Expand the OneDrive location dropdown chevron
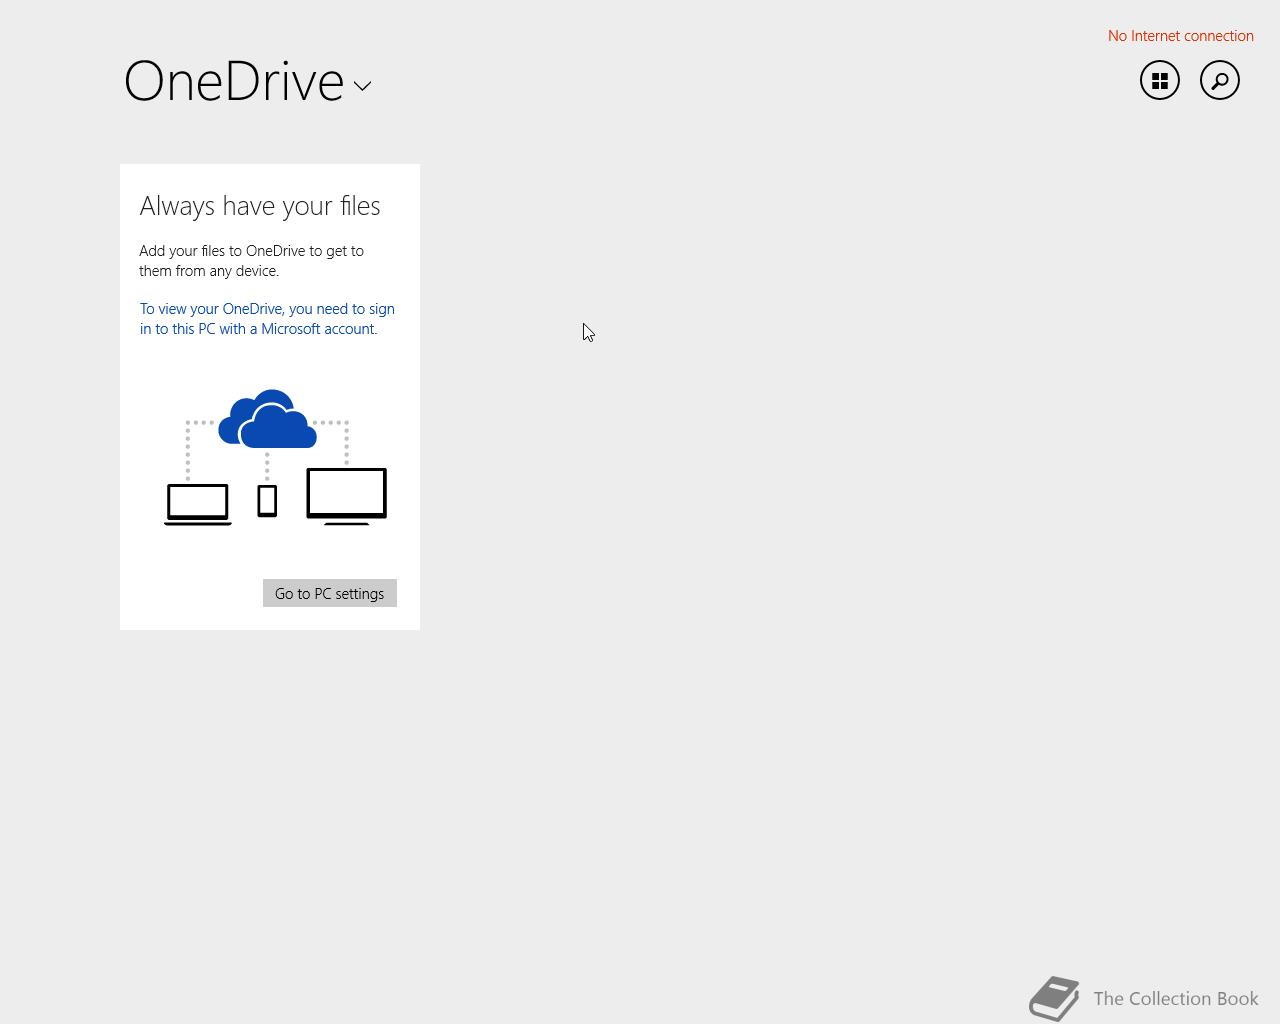Viewport: 1280px width, 1024px height. [362, 87]
